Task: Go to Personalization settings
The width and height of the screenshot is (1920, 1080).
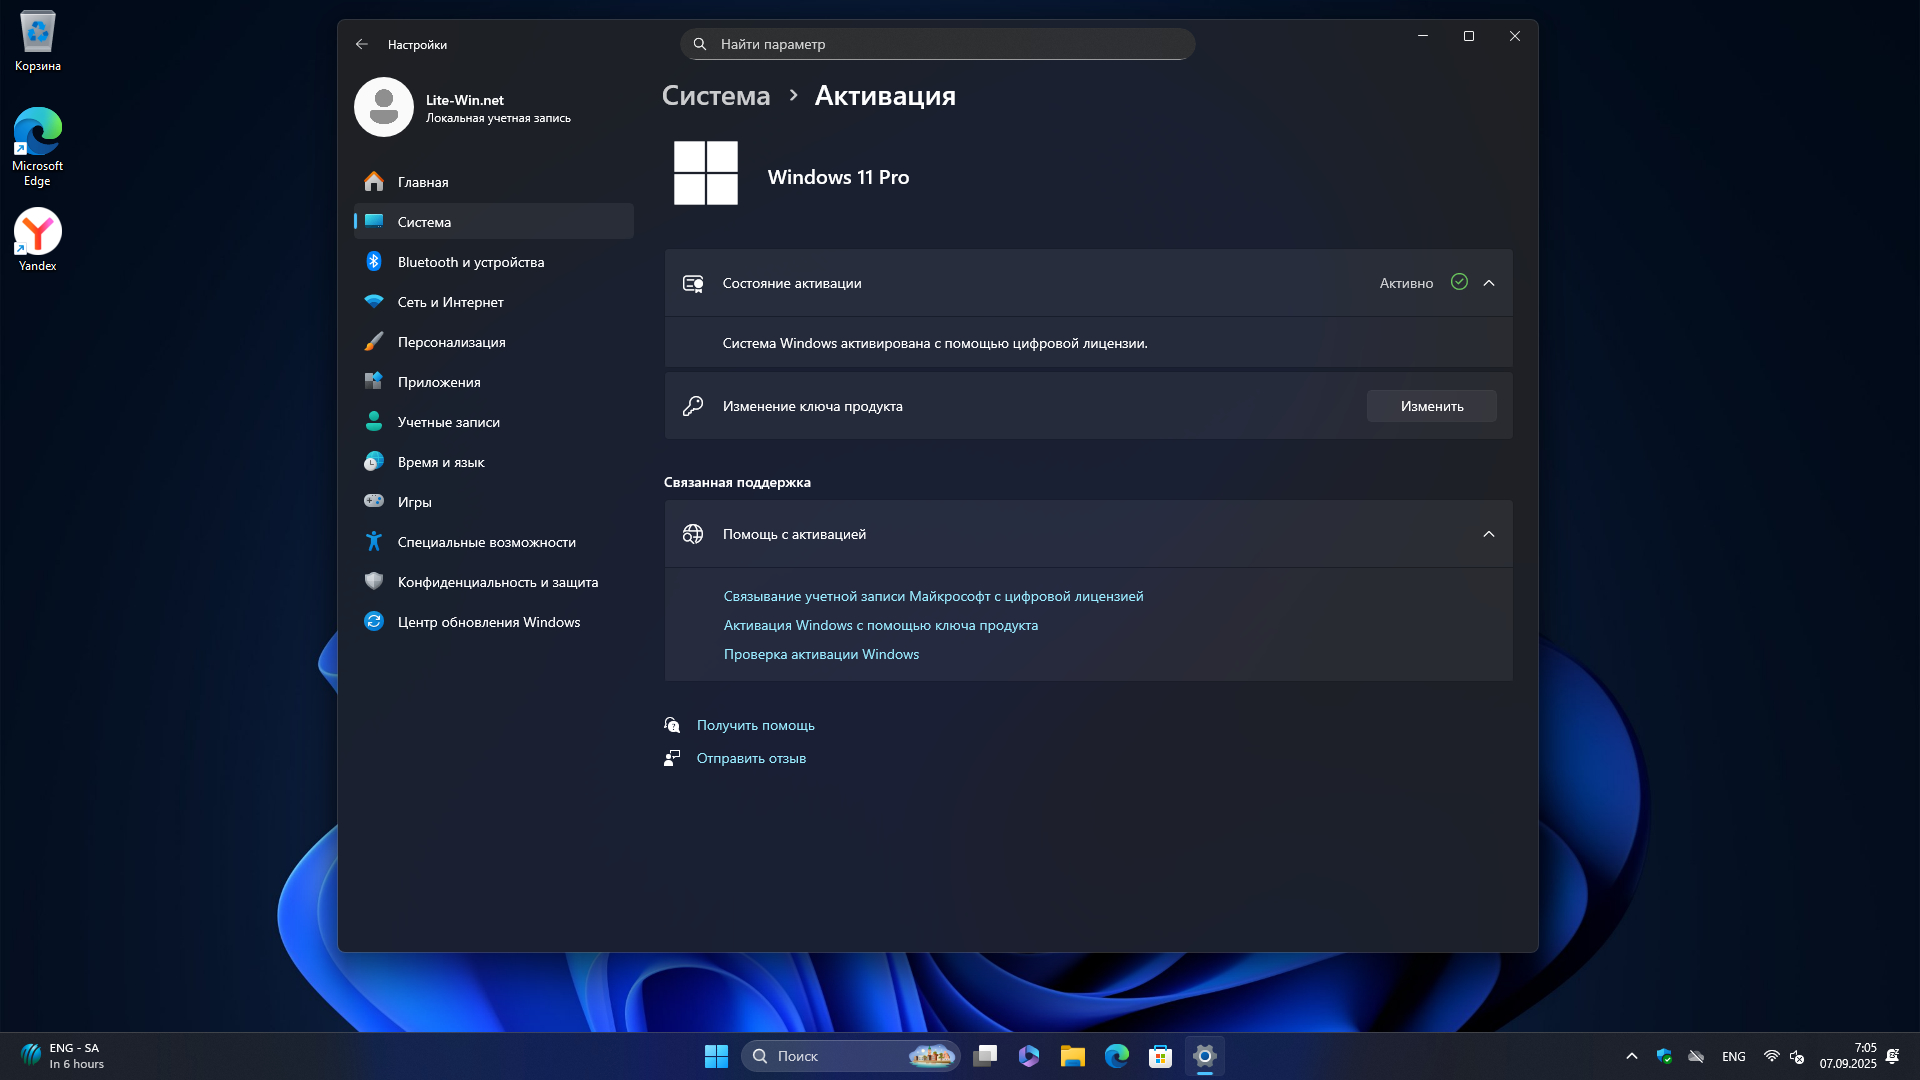Action: (494, 342)
